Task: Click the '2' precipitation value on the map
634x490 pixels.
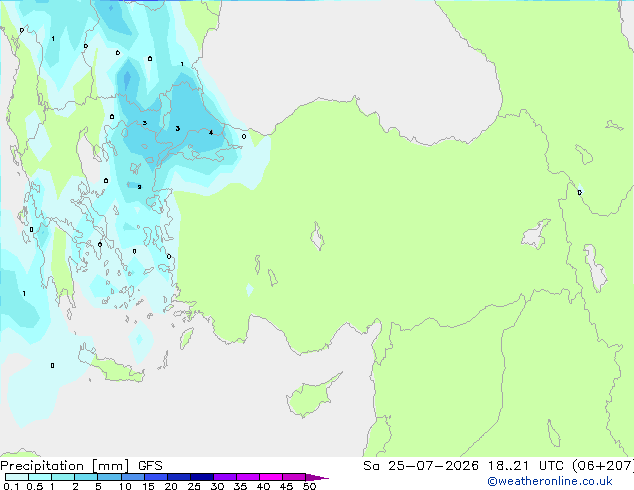Action: tap(139, 187)
